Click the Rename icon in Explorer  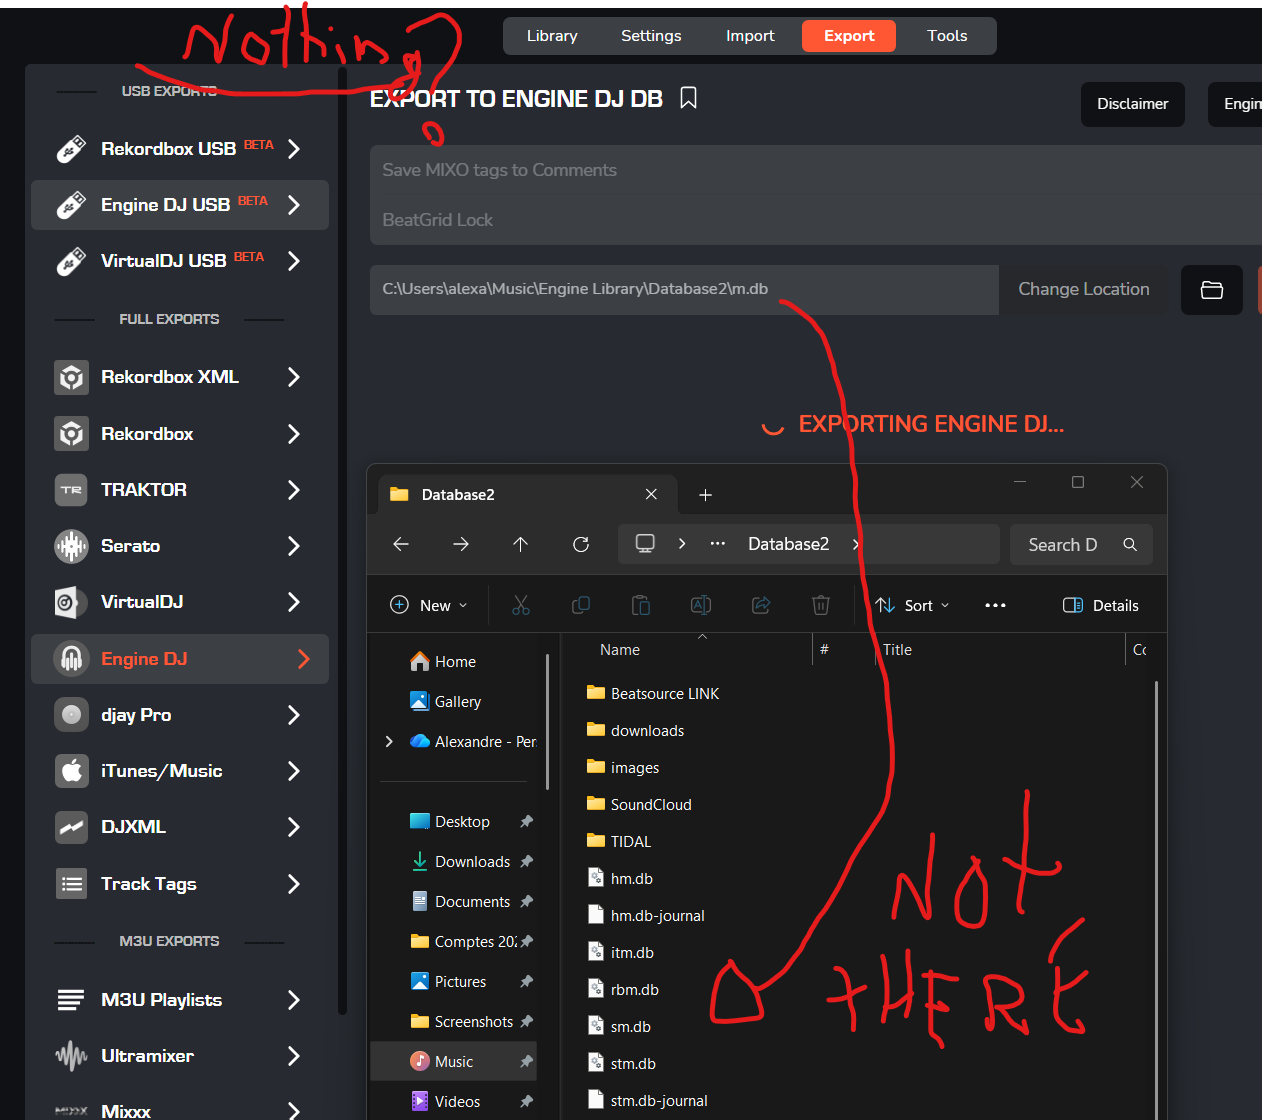point(701,605)
